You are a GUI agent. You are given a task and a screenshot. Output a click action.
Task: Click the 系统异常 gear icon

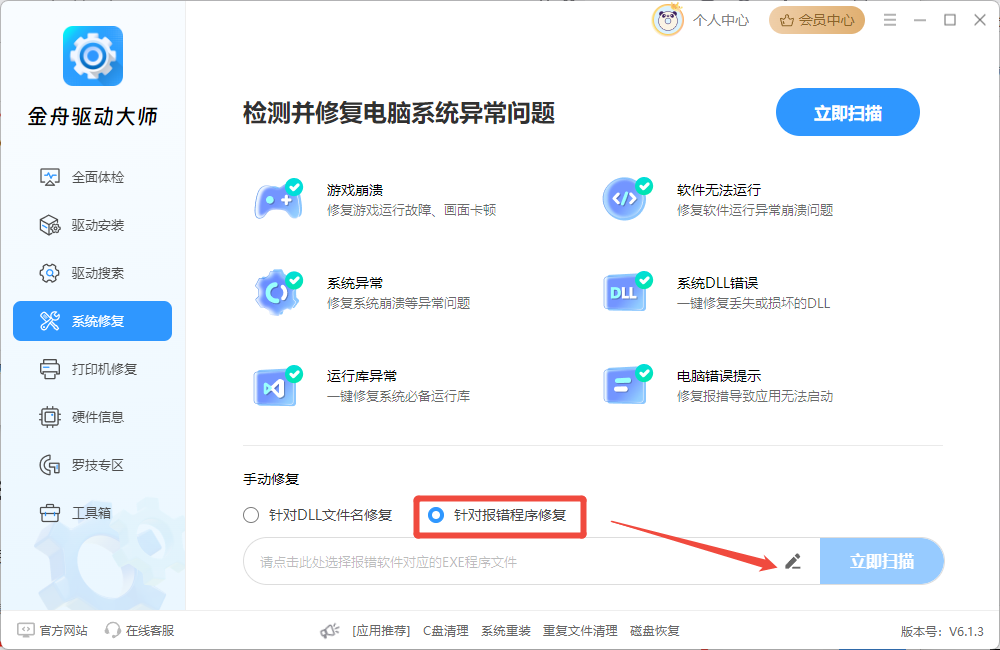tap(279, 292)
